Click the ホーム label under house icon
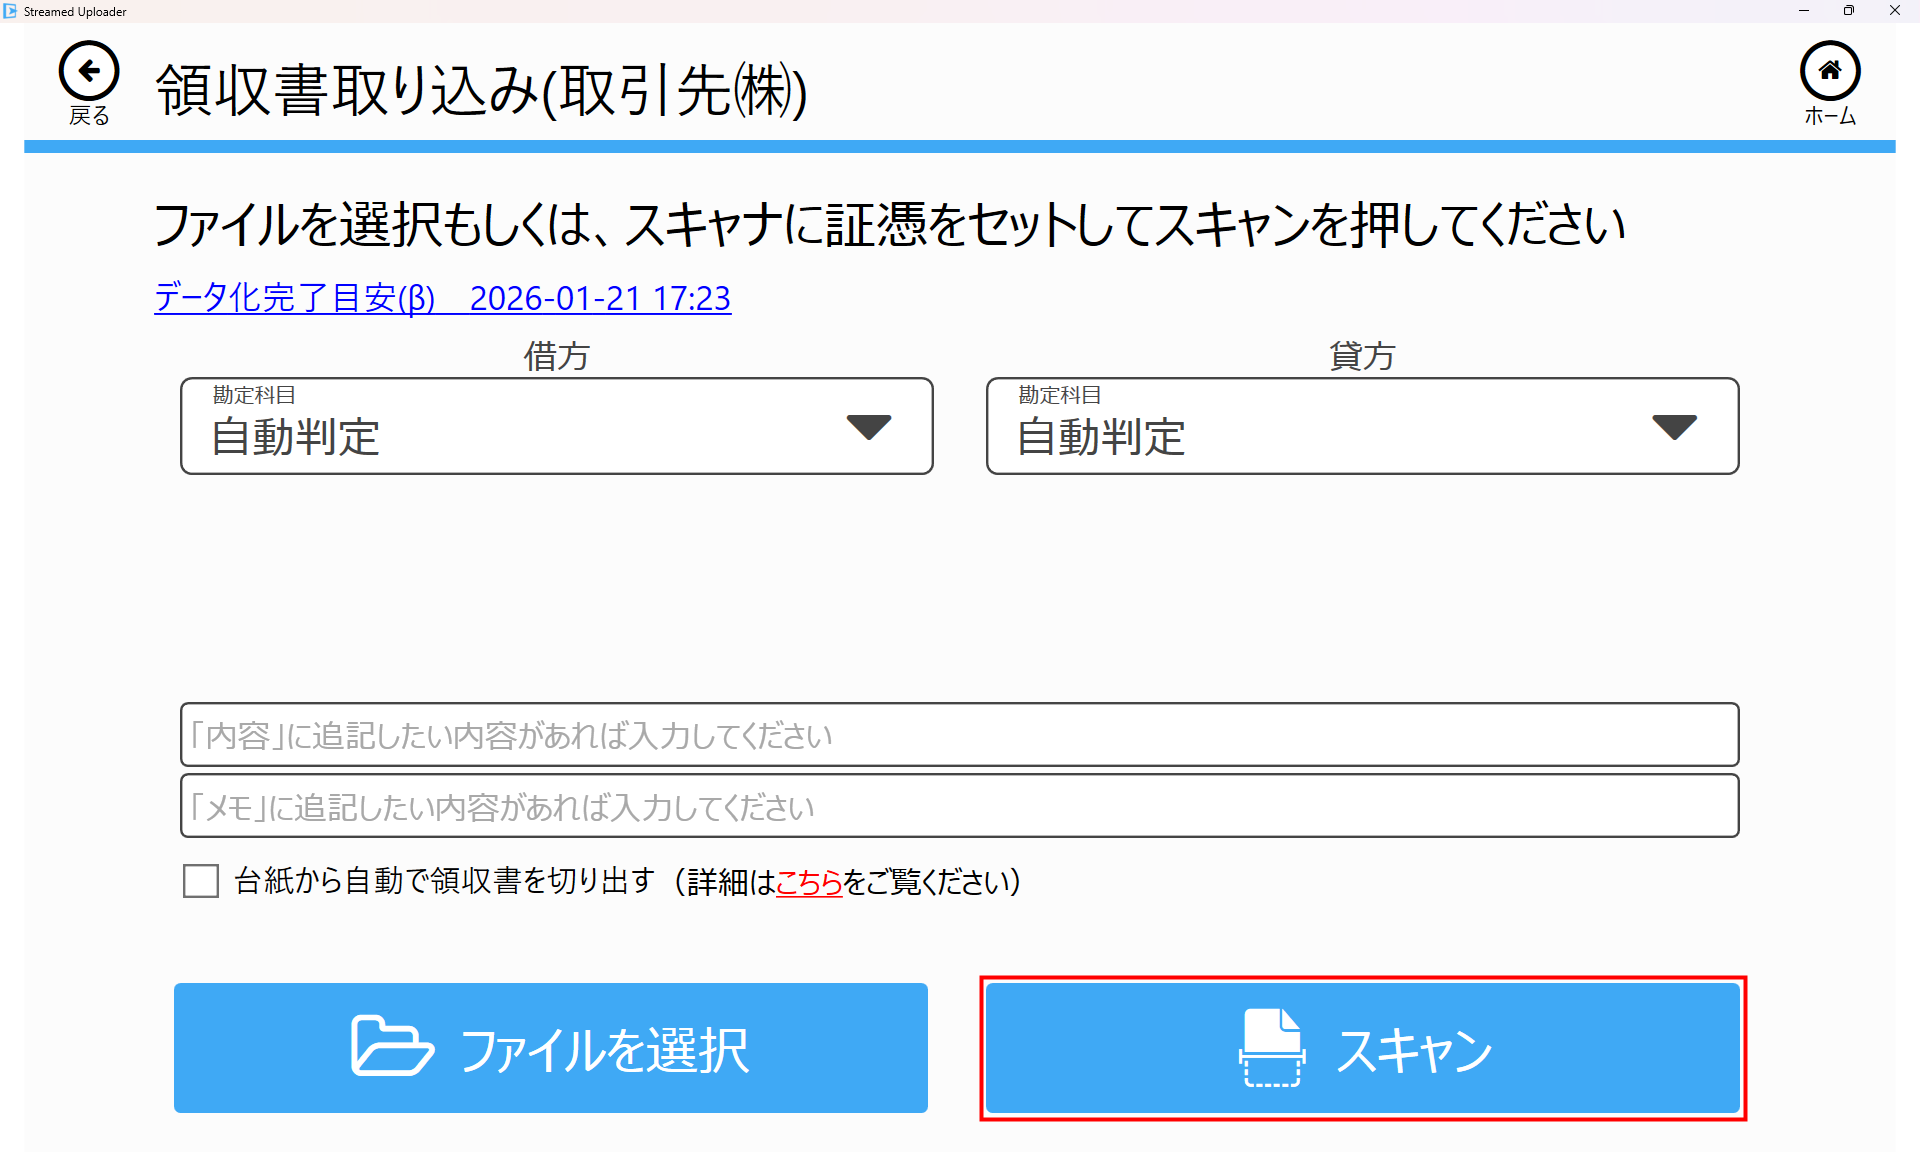Viewport: 1920px width, 1152px height. (x=1829, y=116)
